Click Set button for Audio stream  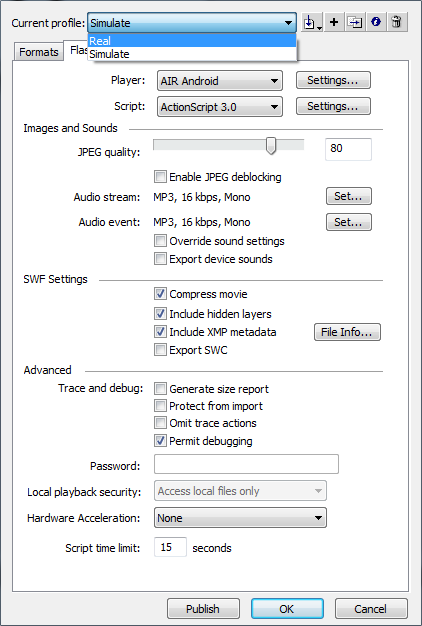(x=349, y=196)
